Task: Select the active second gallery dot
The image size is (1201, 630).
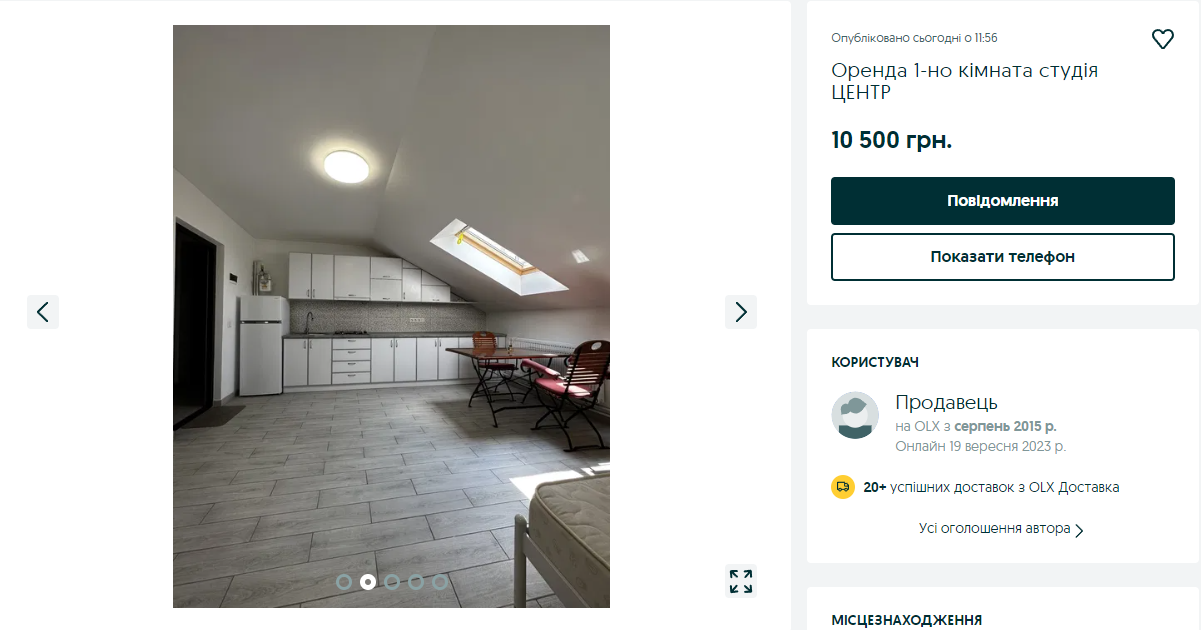Action: (368, 581)
